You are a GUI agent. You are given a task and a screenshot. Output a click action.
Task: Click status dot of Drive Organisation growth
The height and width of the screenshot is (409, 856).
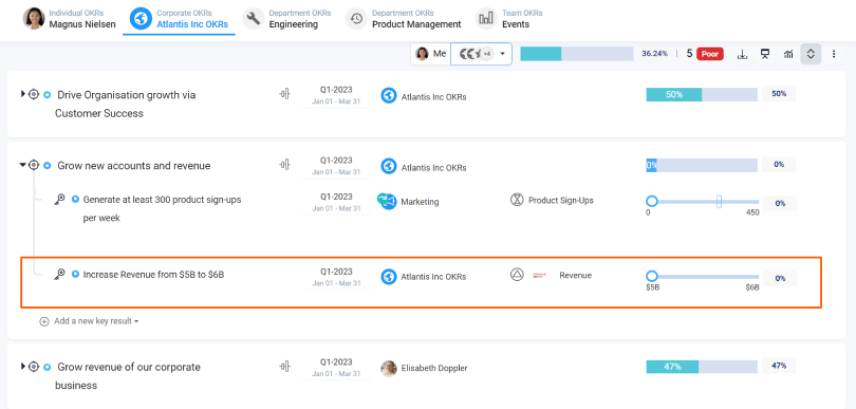click(47, 94)
